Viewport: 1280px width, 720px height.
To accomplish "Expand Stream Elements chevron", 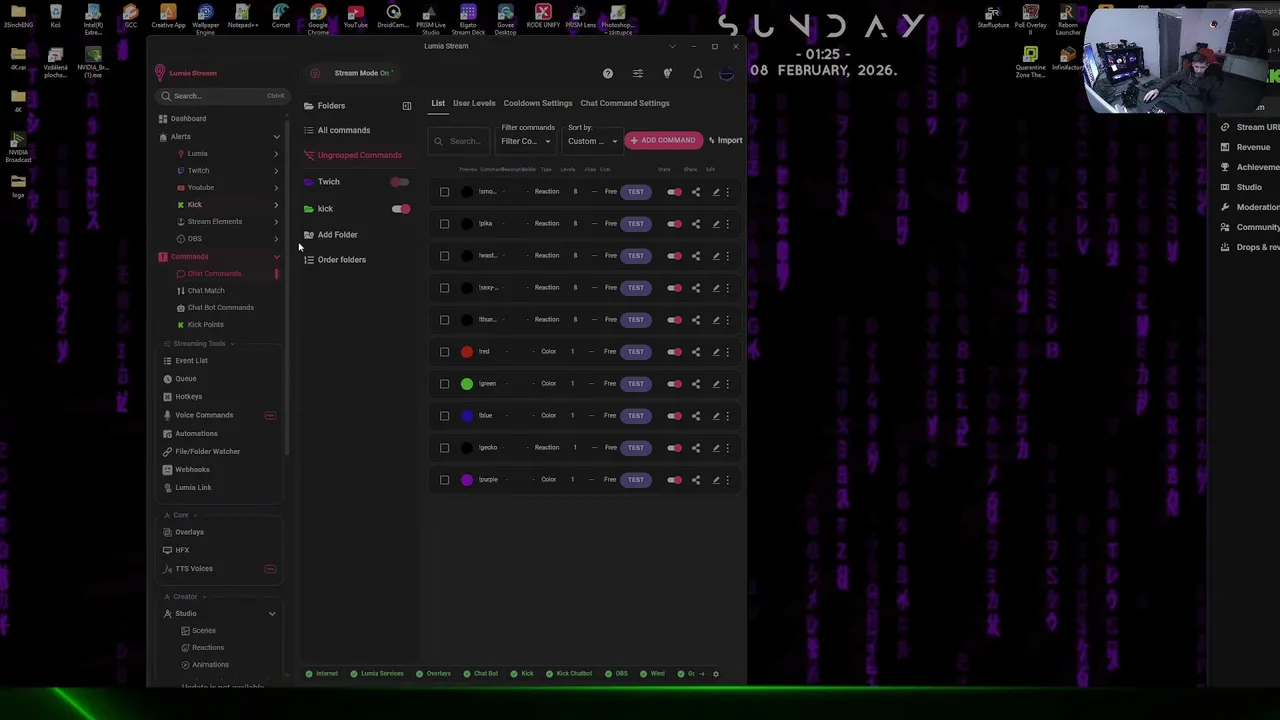I will pyautogui.click(x=276, y=222).
